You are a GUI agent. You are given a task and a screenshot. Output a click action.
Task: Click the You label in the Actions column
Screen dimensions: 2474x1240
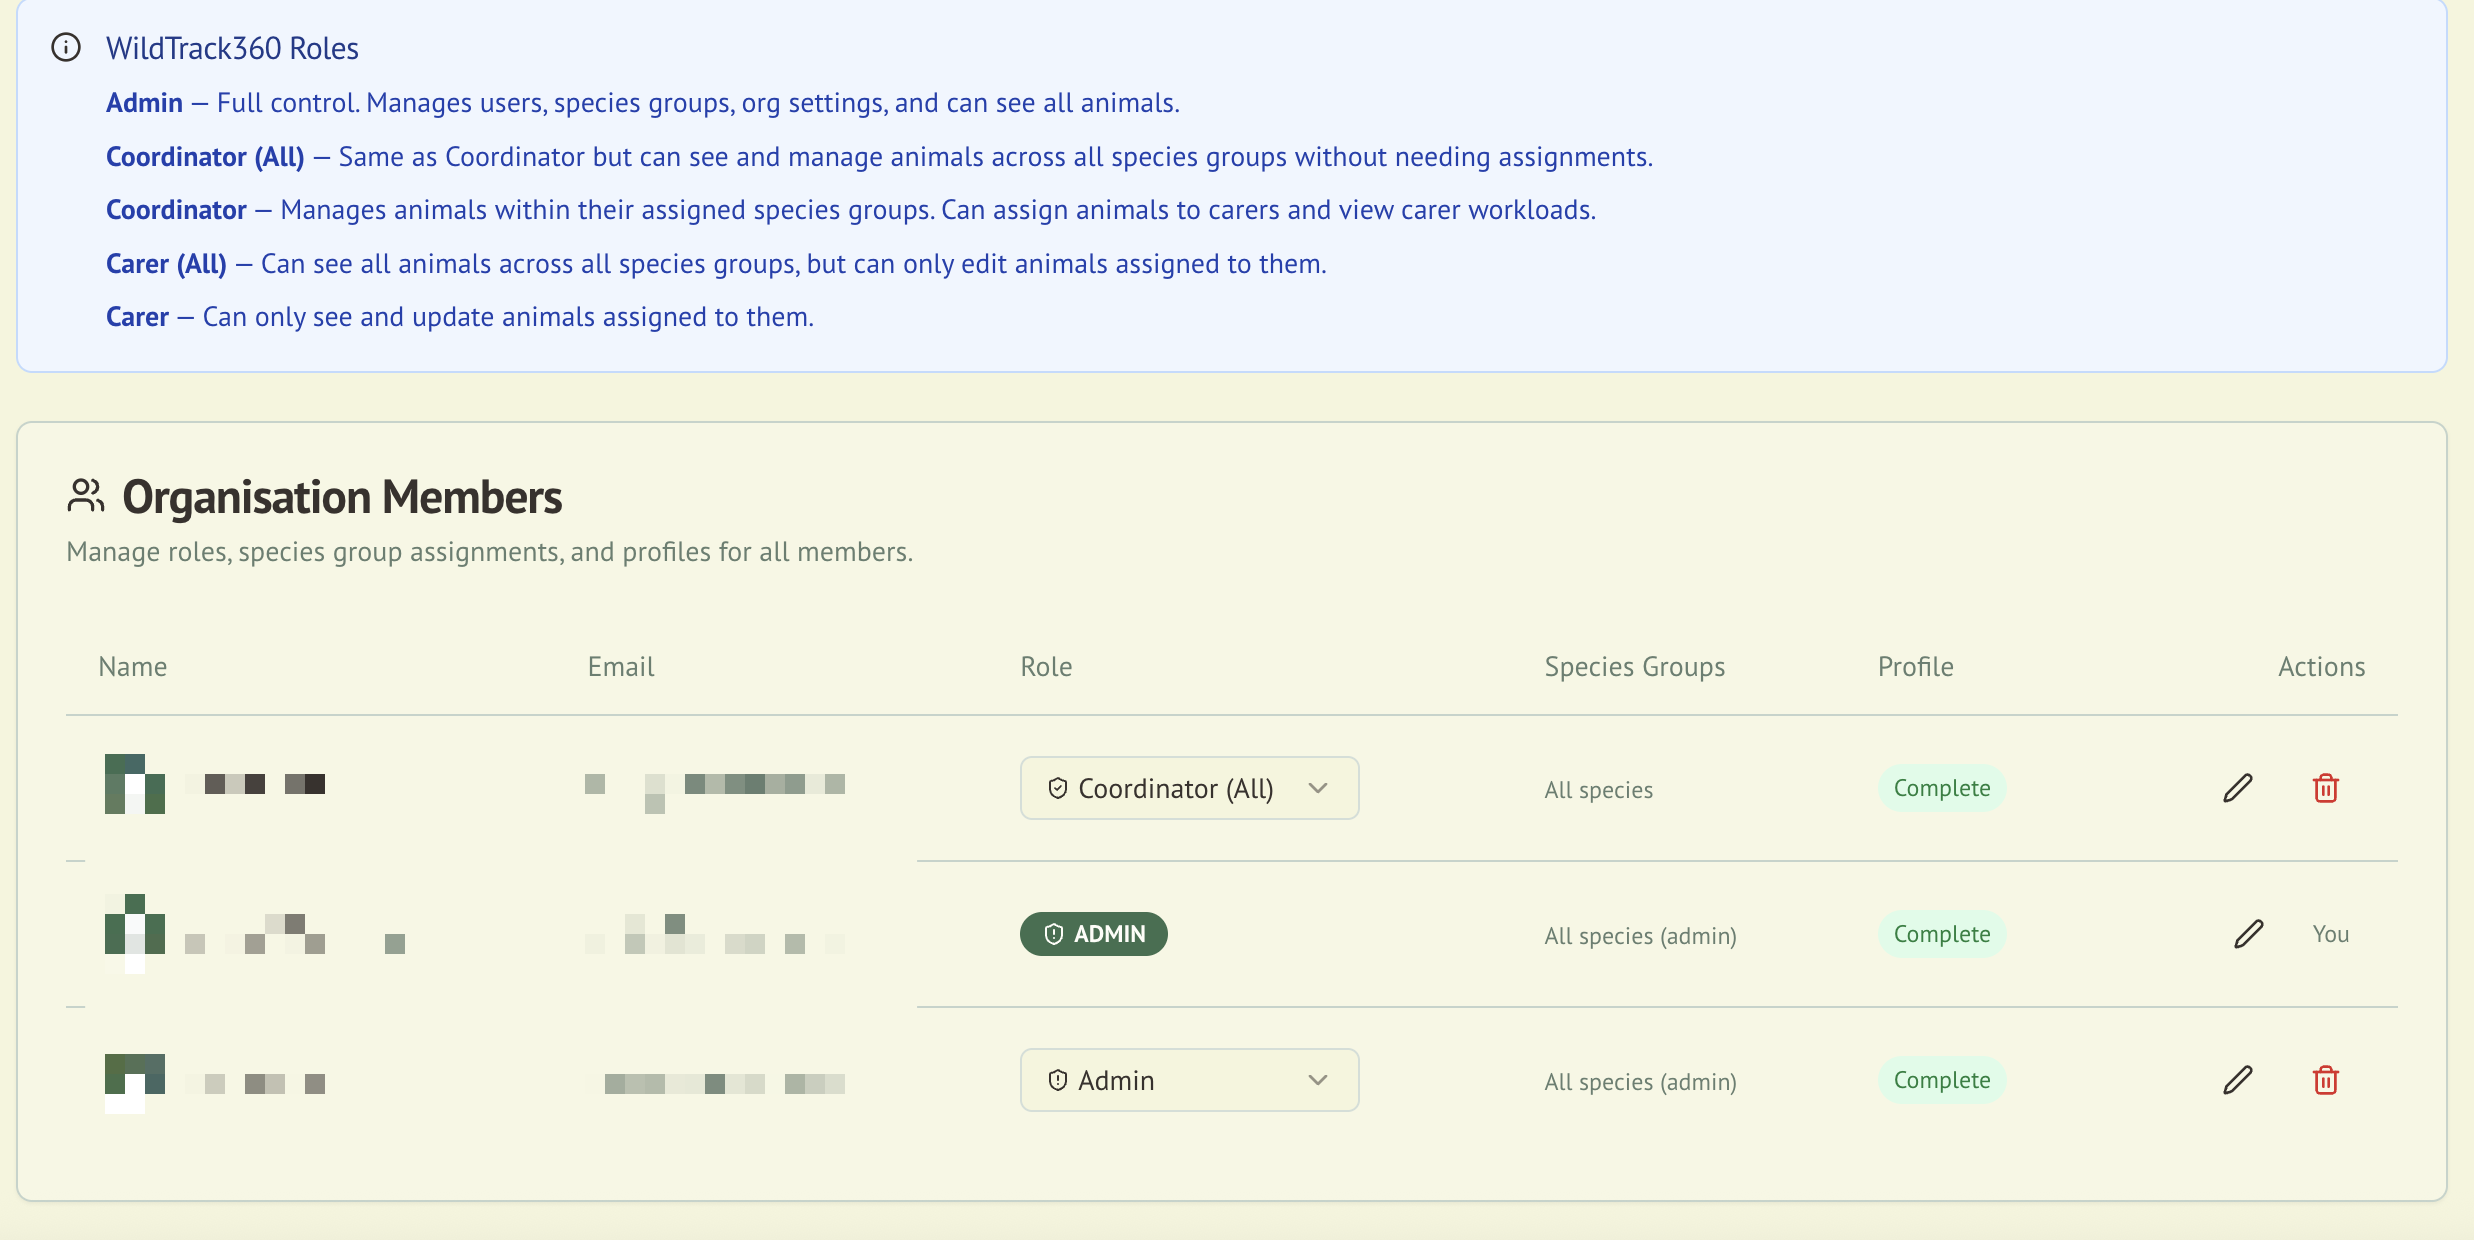[2331, 934]
